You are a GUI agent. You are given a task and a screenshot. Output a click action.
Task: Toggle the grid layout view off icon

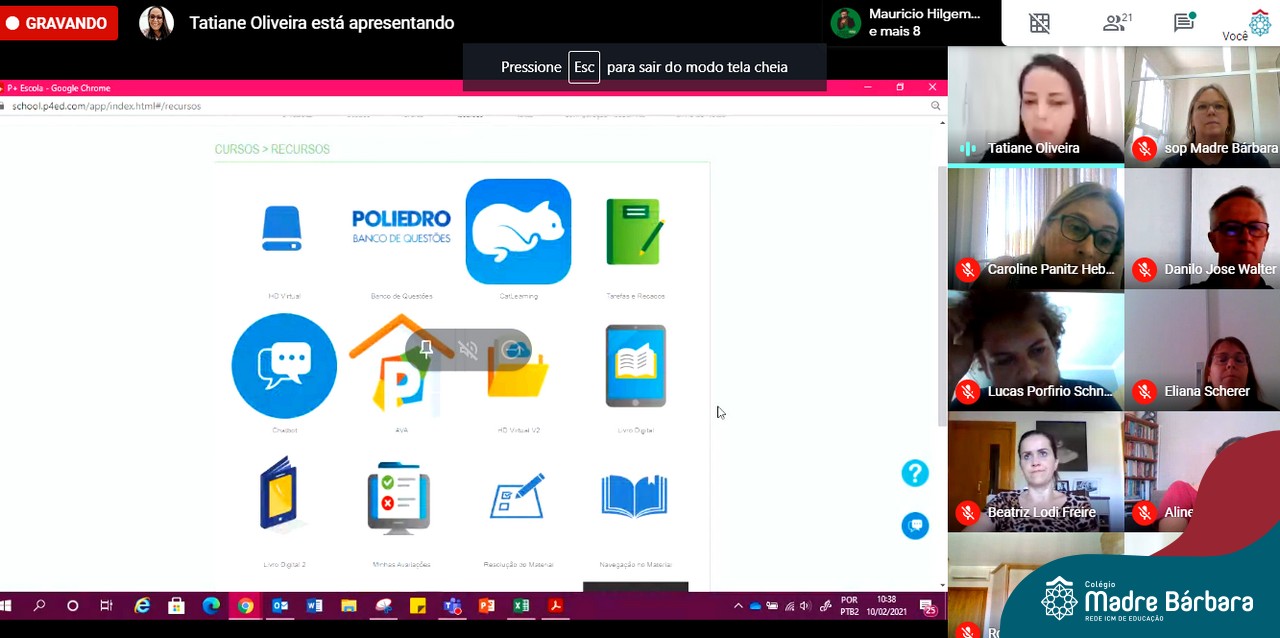tap(1040, 23)
